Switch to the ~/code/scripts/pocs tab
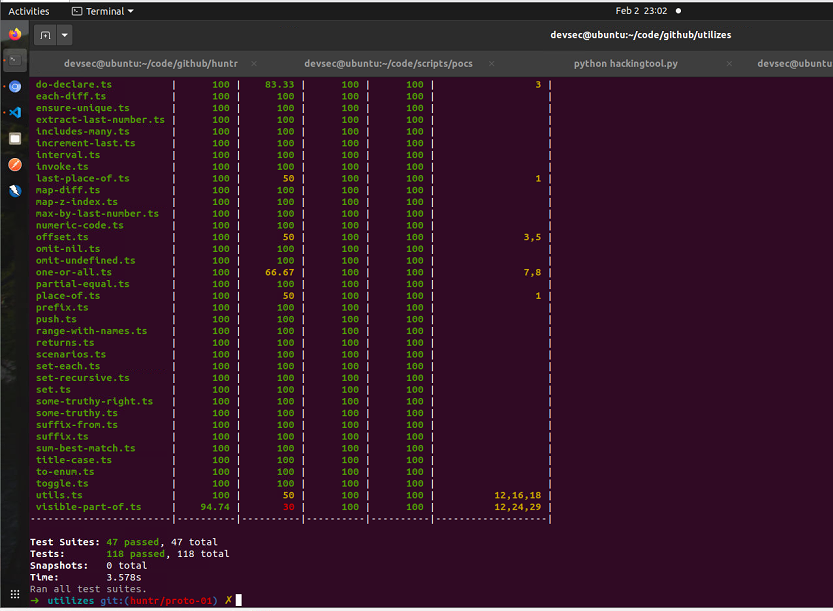Viewport: 833px width, 611px height. pos(388,64)
